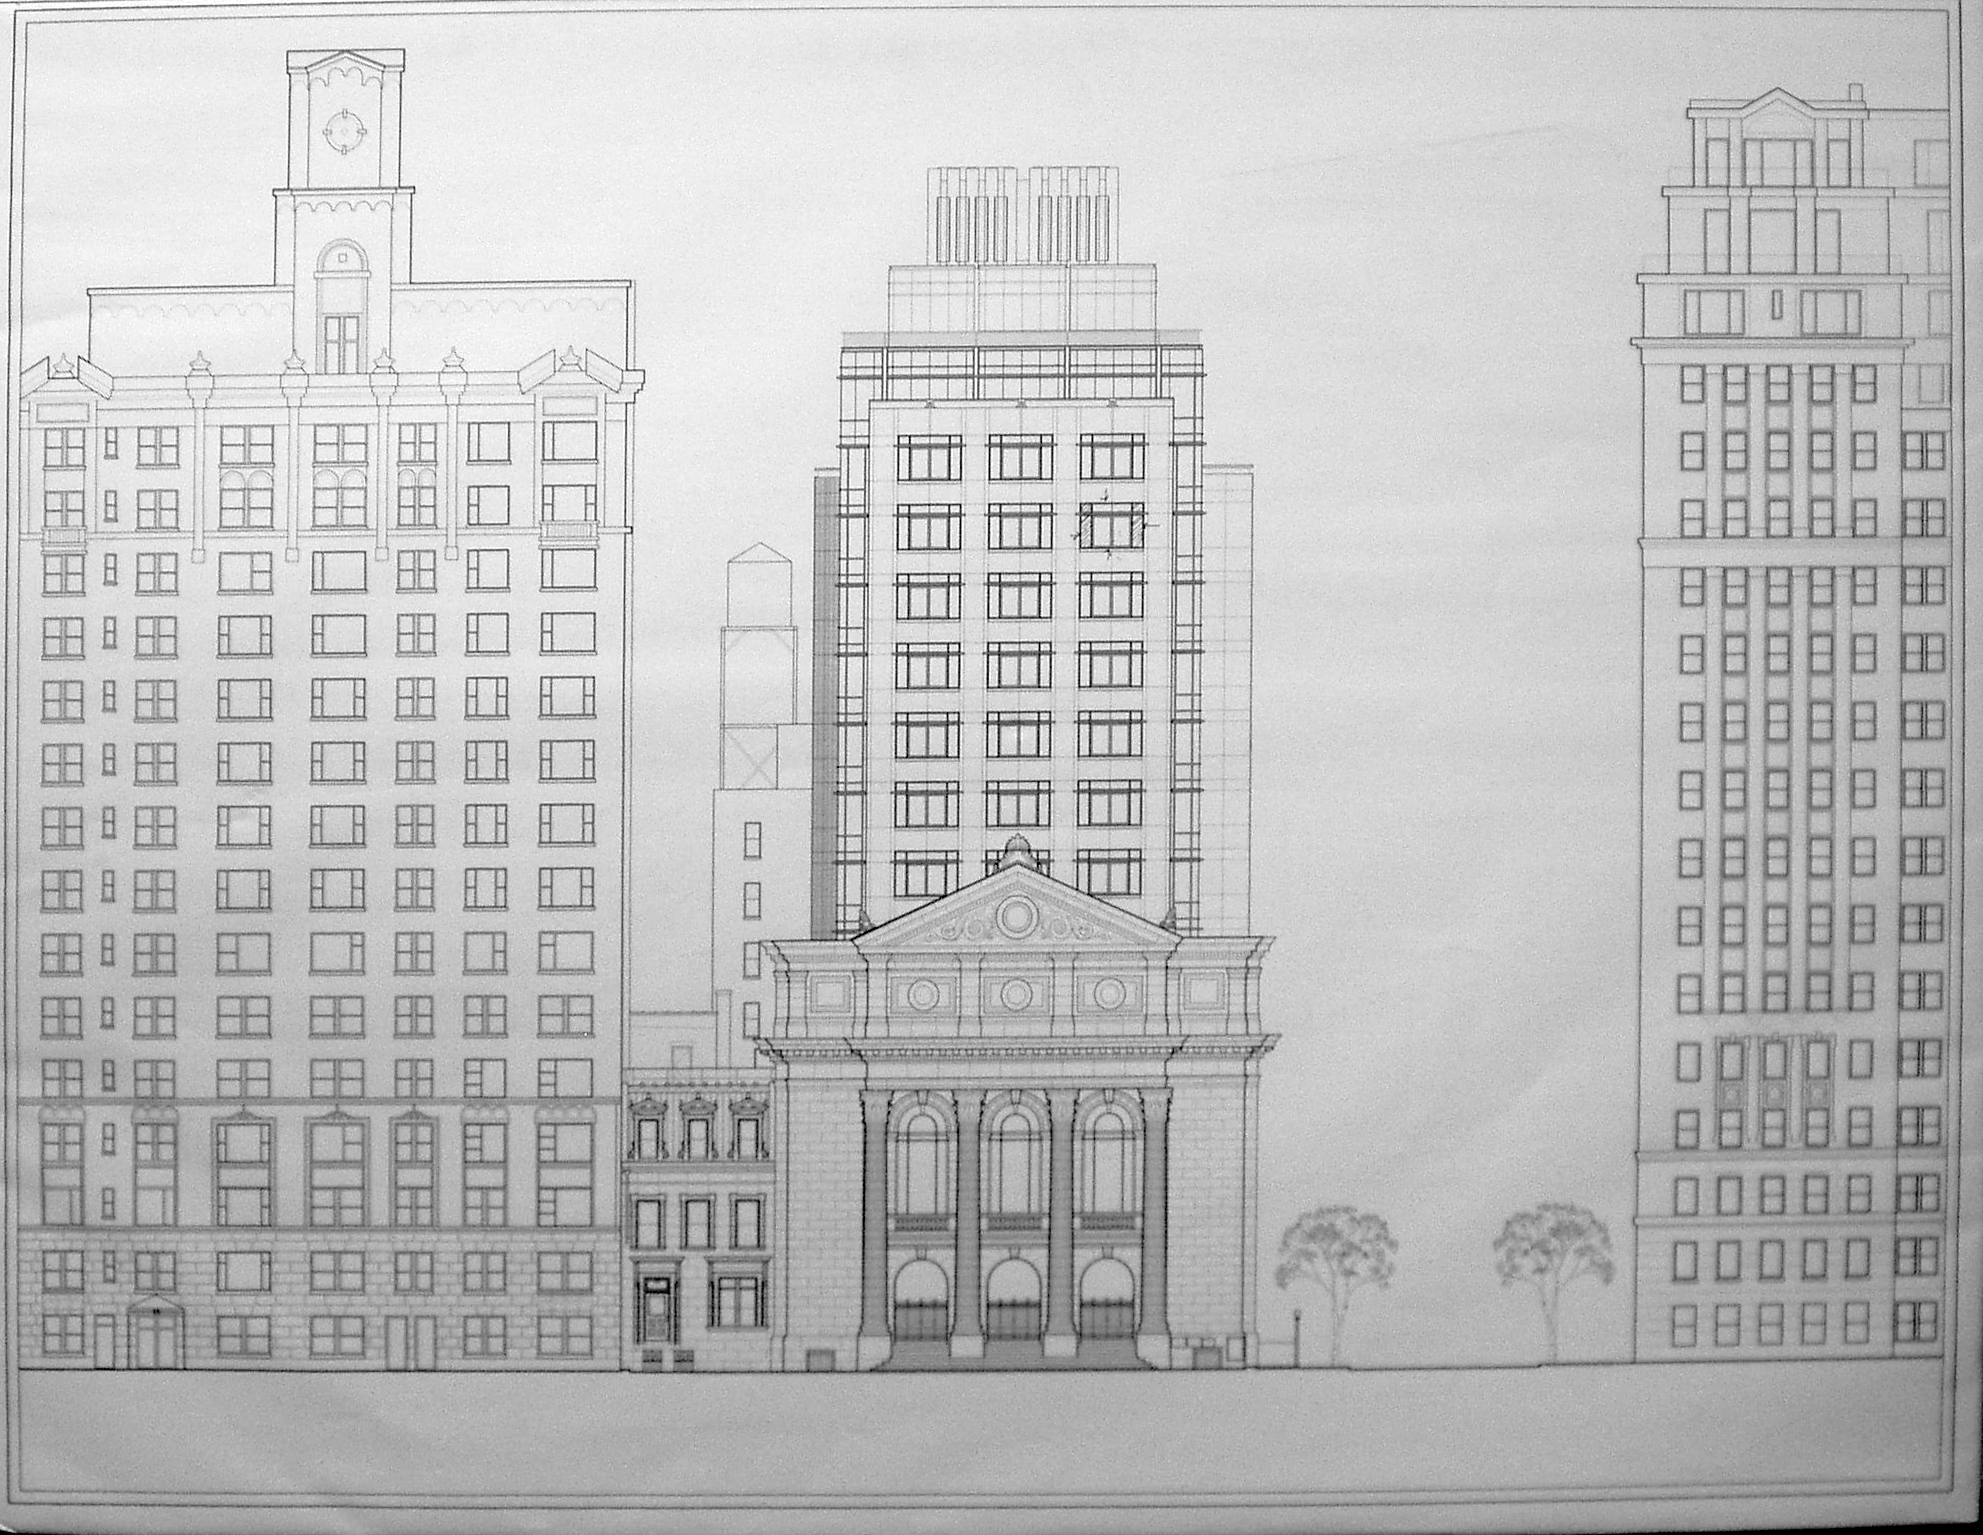
Task: Click the hatched highlighted window on the tower
Action: [1110, 525]
